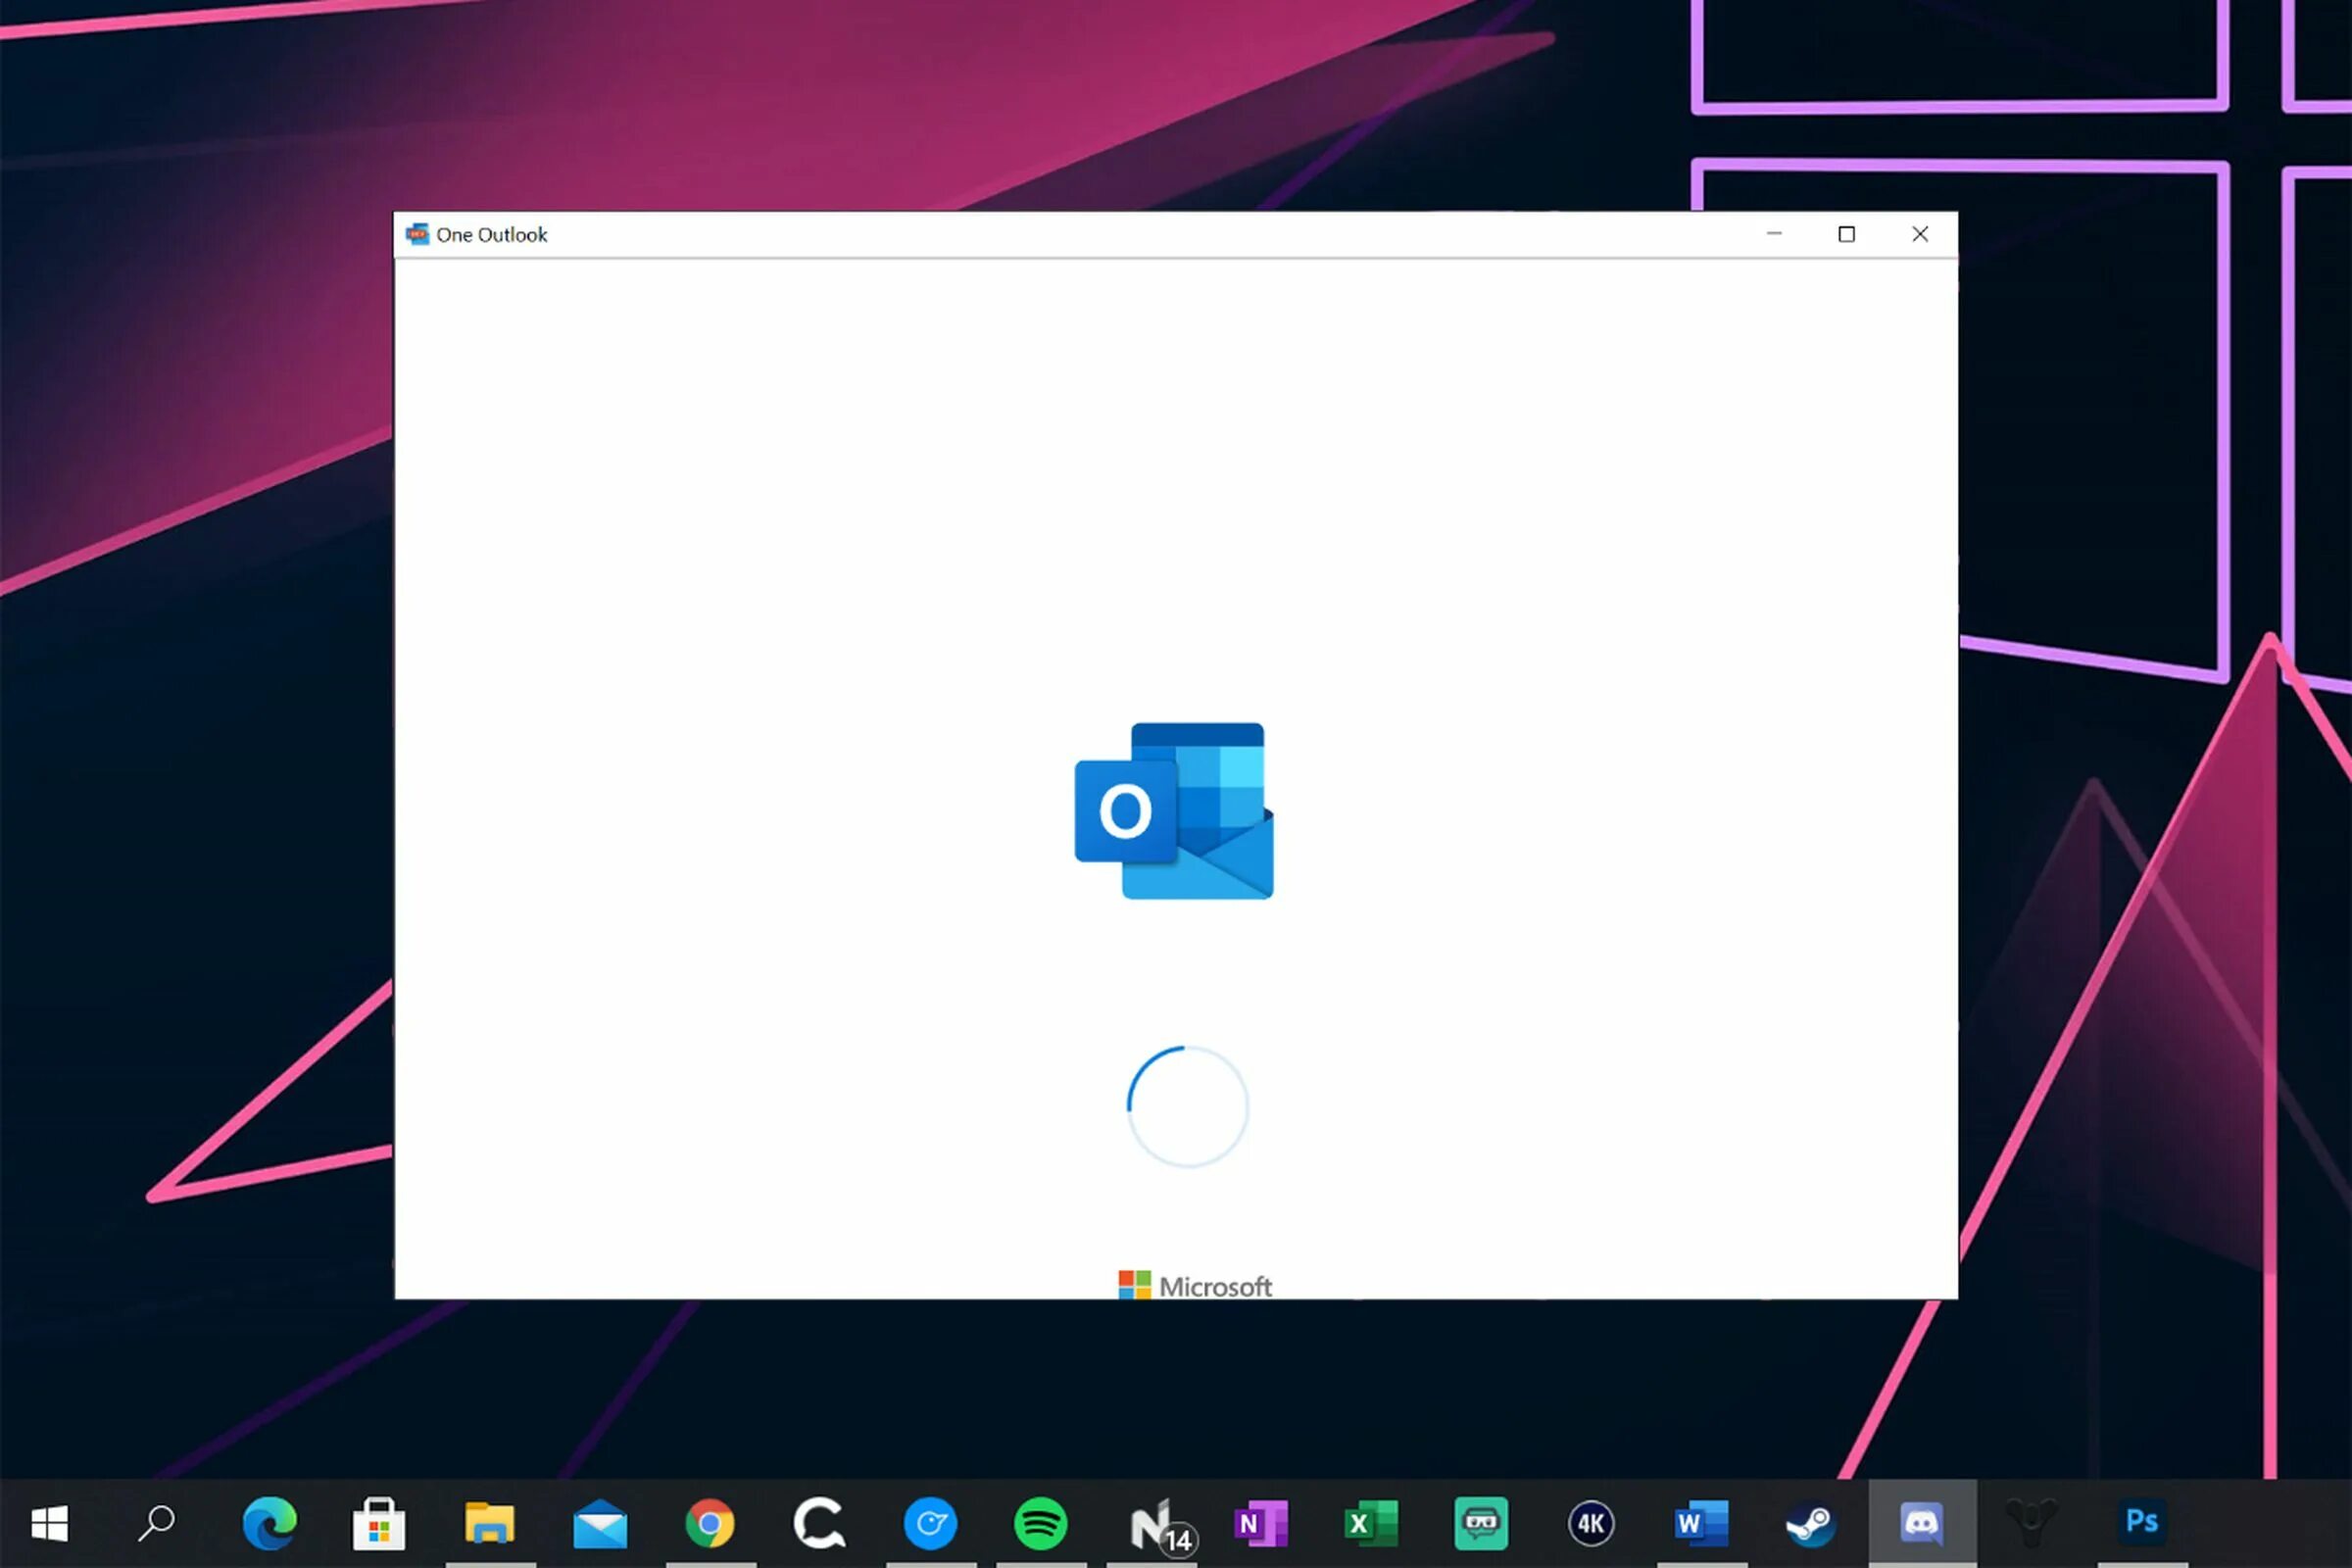Launch Excel from taskbar

point(1371,1523)
